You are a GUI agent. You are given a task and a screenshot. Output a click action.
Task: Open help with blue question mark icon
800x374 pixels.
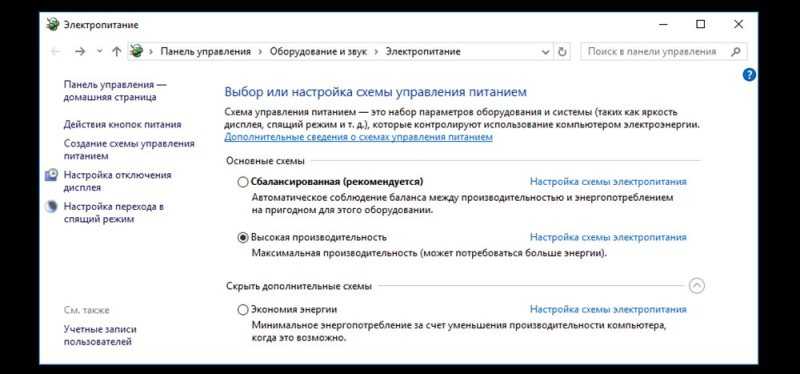pyautogui.click(x=749, y=75)
